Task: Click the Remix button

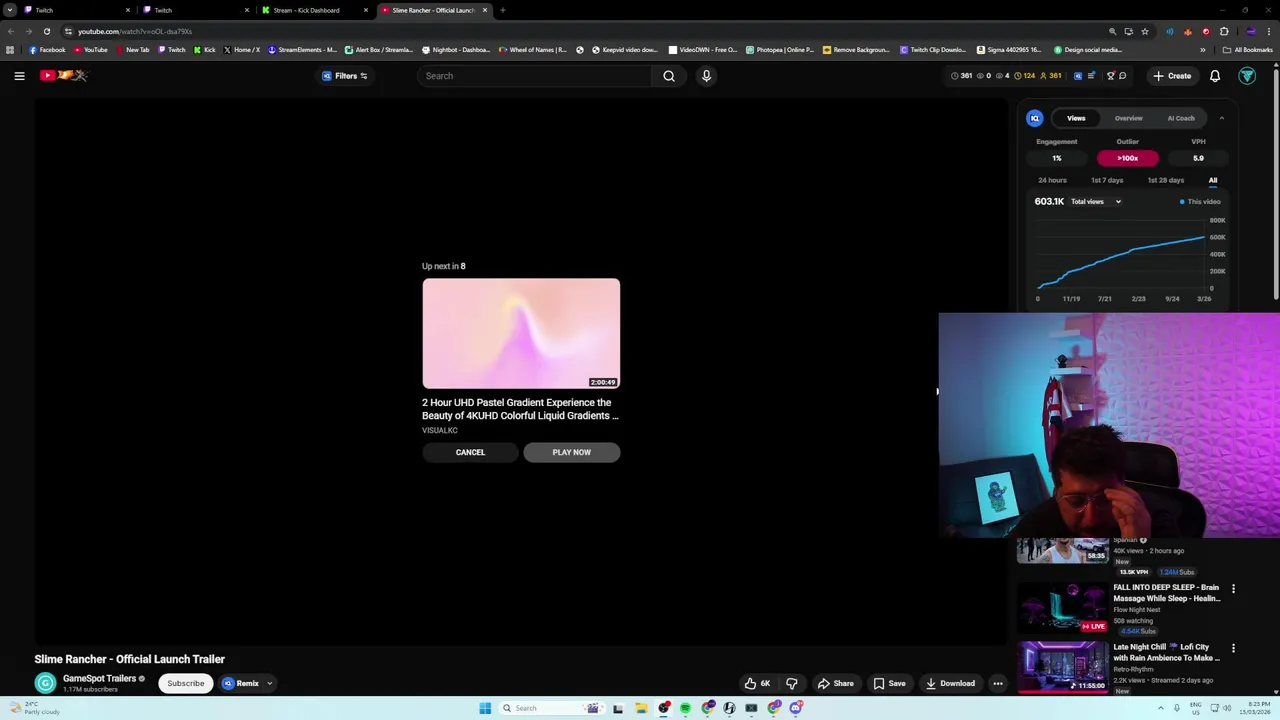Action: click(241, 683)
